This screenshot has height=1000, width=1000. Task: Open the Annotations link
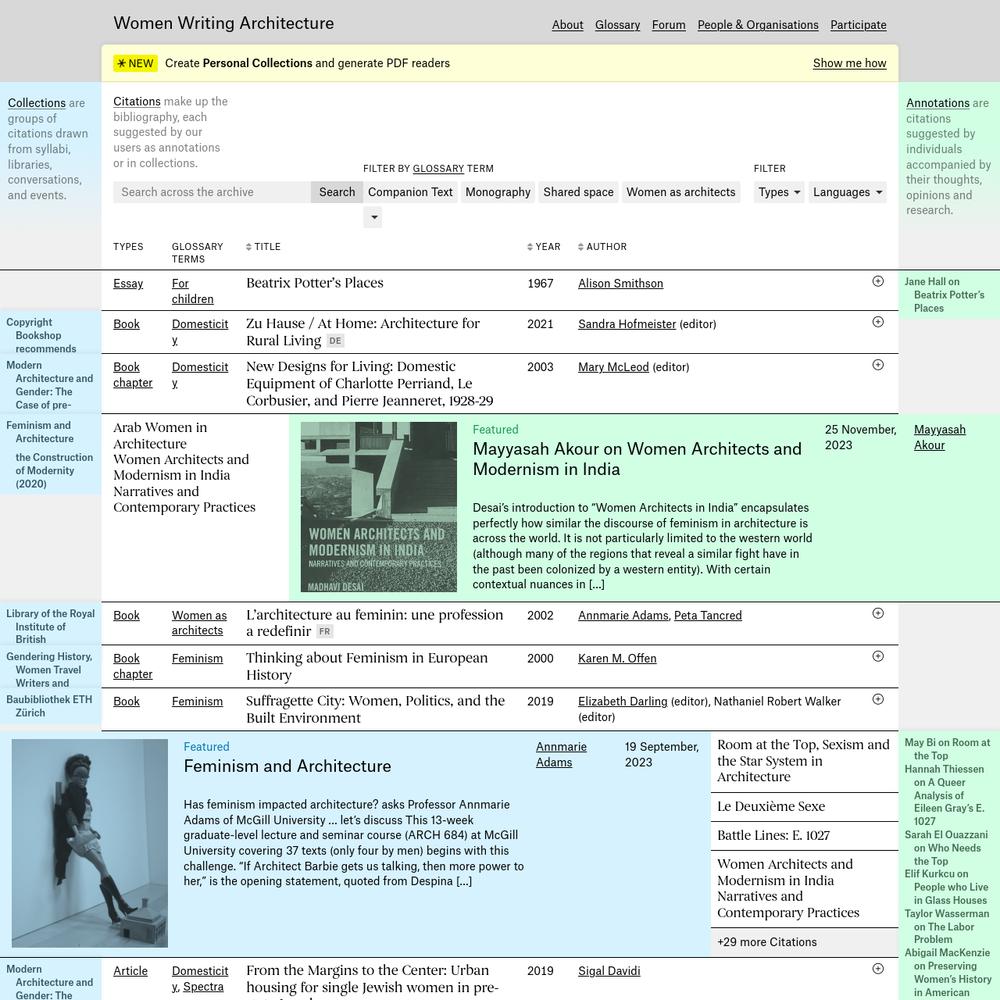(x=938, y=103)
